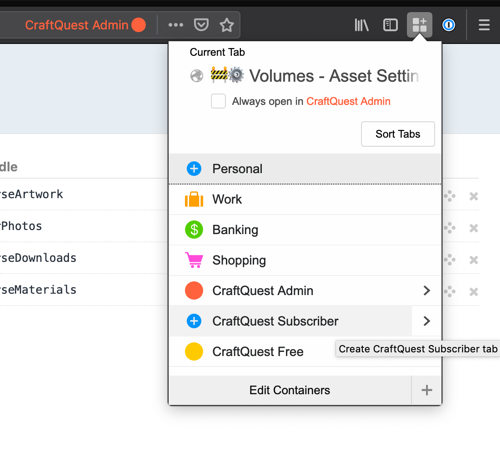Image resolution: width=500 pixels, height=460 pixels.
Task: Enable Always open in CraftQuest Admin checkbox
Action: [x=218, y=101]
